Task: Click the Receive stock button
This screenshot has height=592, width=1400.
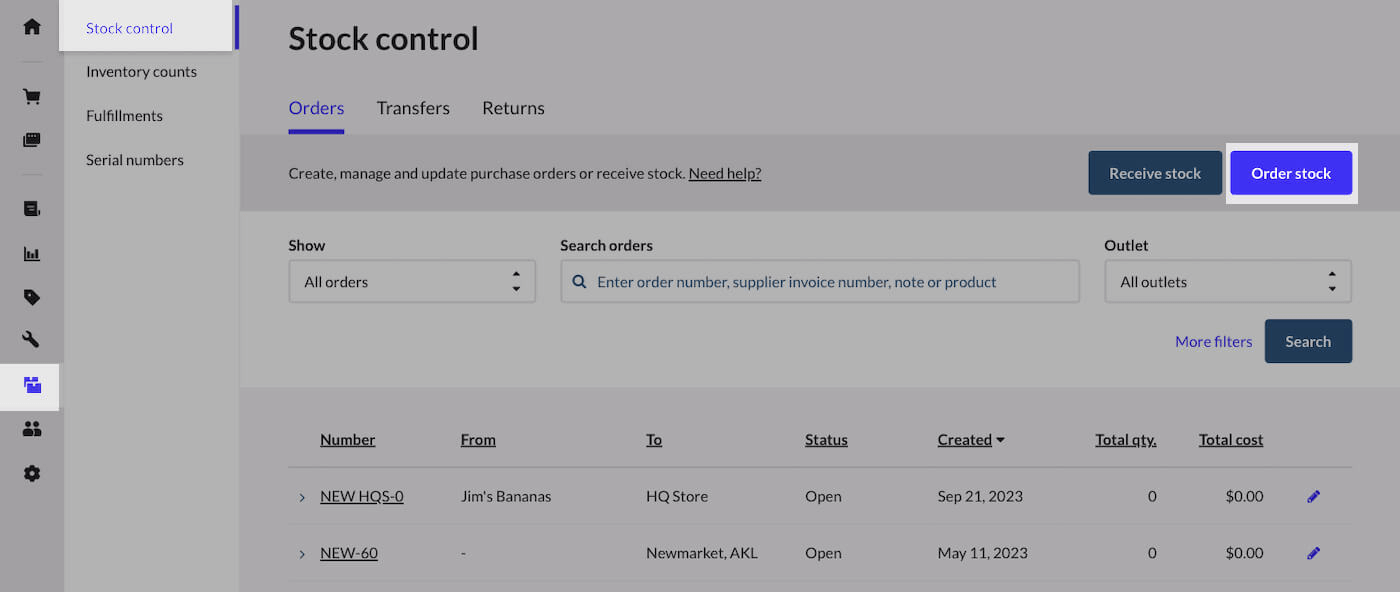Action: click(1154, 173)
